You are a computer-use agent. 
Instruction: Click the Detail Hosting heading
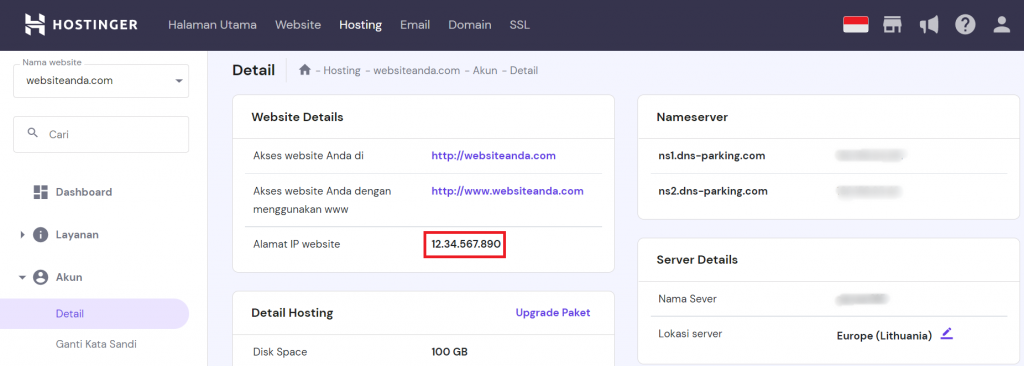click(292, 312)
